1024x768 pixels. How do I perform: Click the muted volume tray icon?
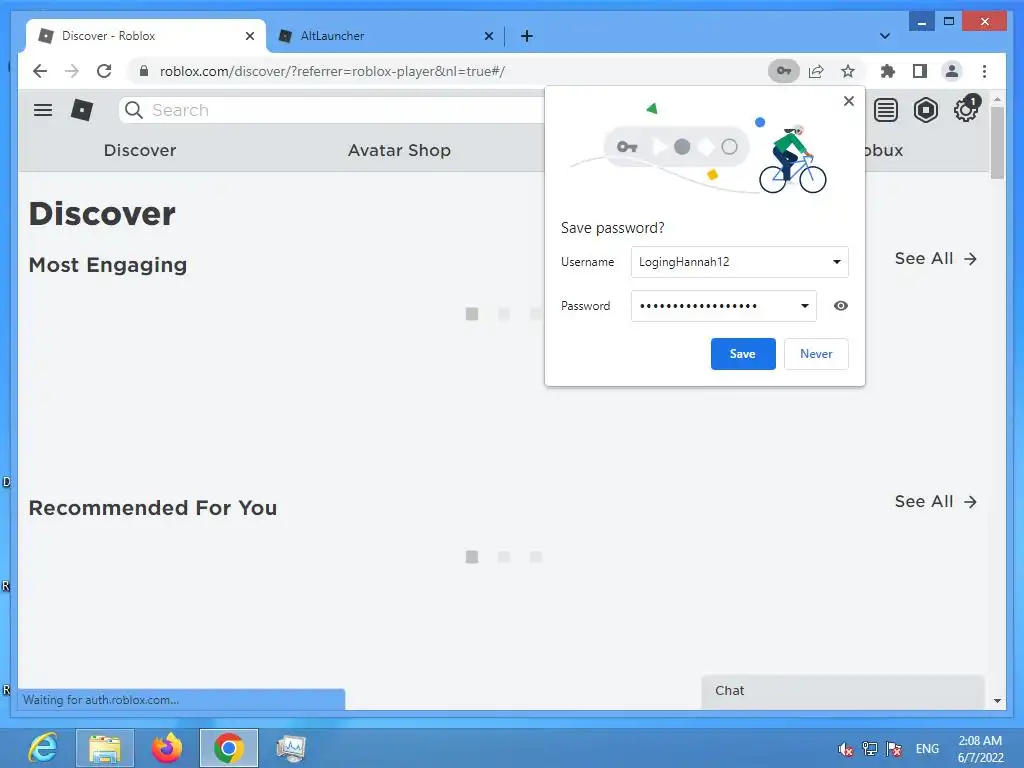(x=846, y=749)
